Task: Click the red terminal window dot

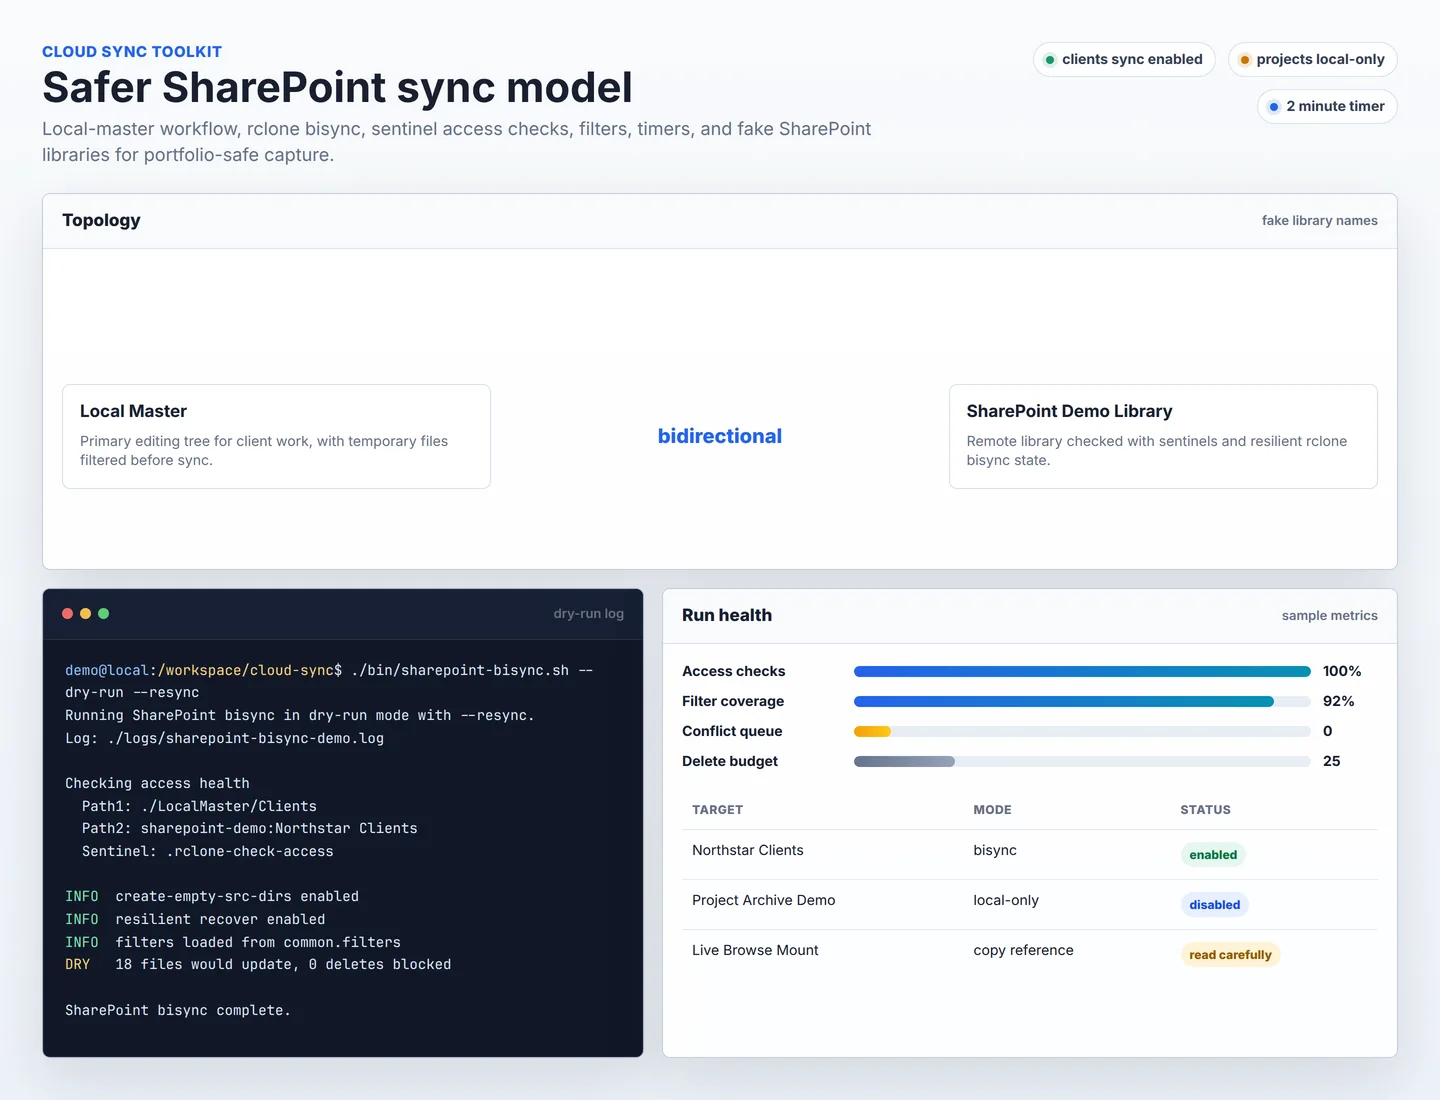Action: (68, 614)
